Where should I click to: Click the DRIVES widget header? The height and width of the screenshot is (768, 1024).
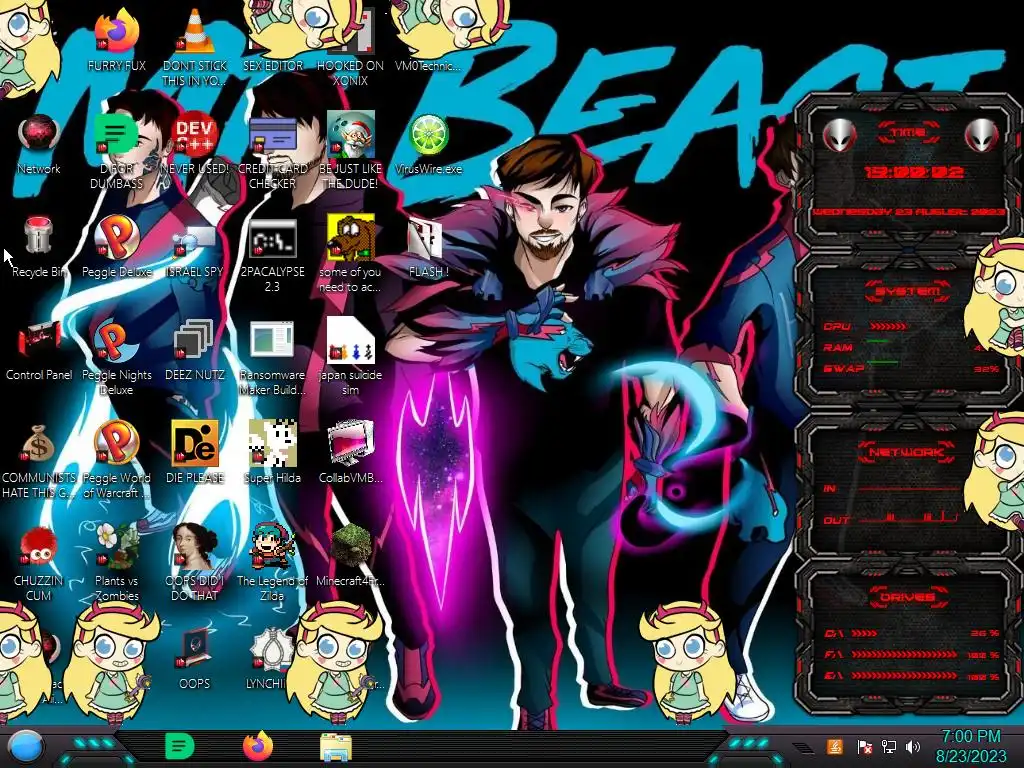pos(908,597)
